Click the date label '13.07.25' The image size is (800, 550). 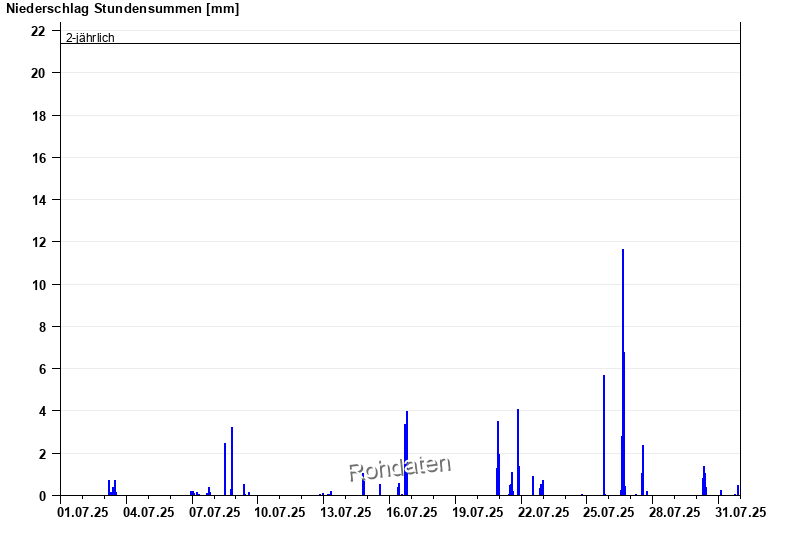click(345, 512)
